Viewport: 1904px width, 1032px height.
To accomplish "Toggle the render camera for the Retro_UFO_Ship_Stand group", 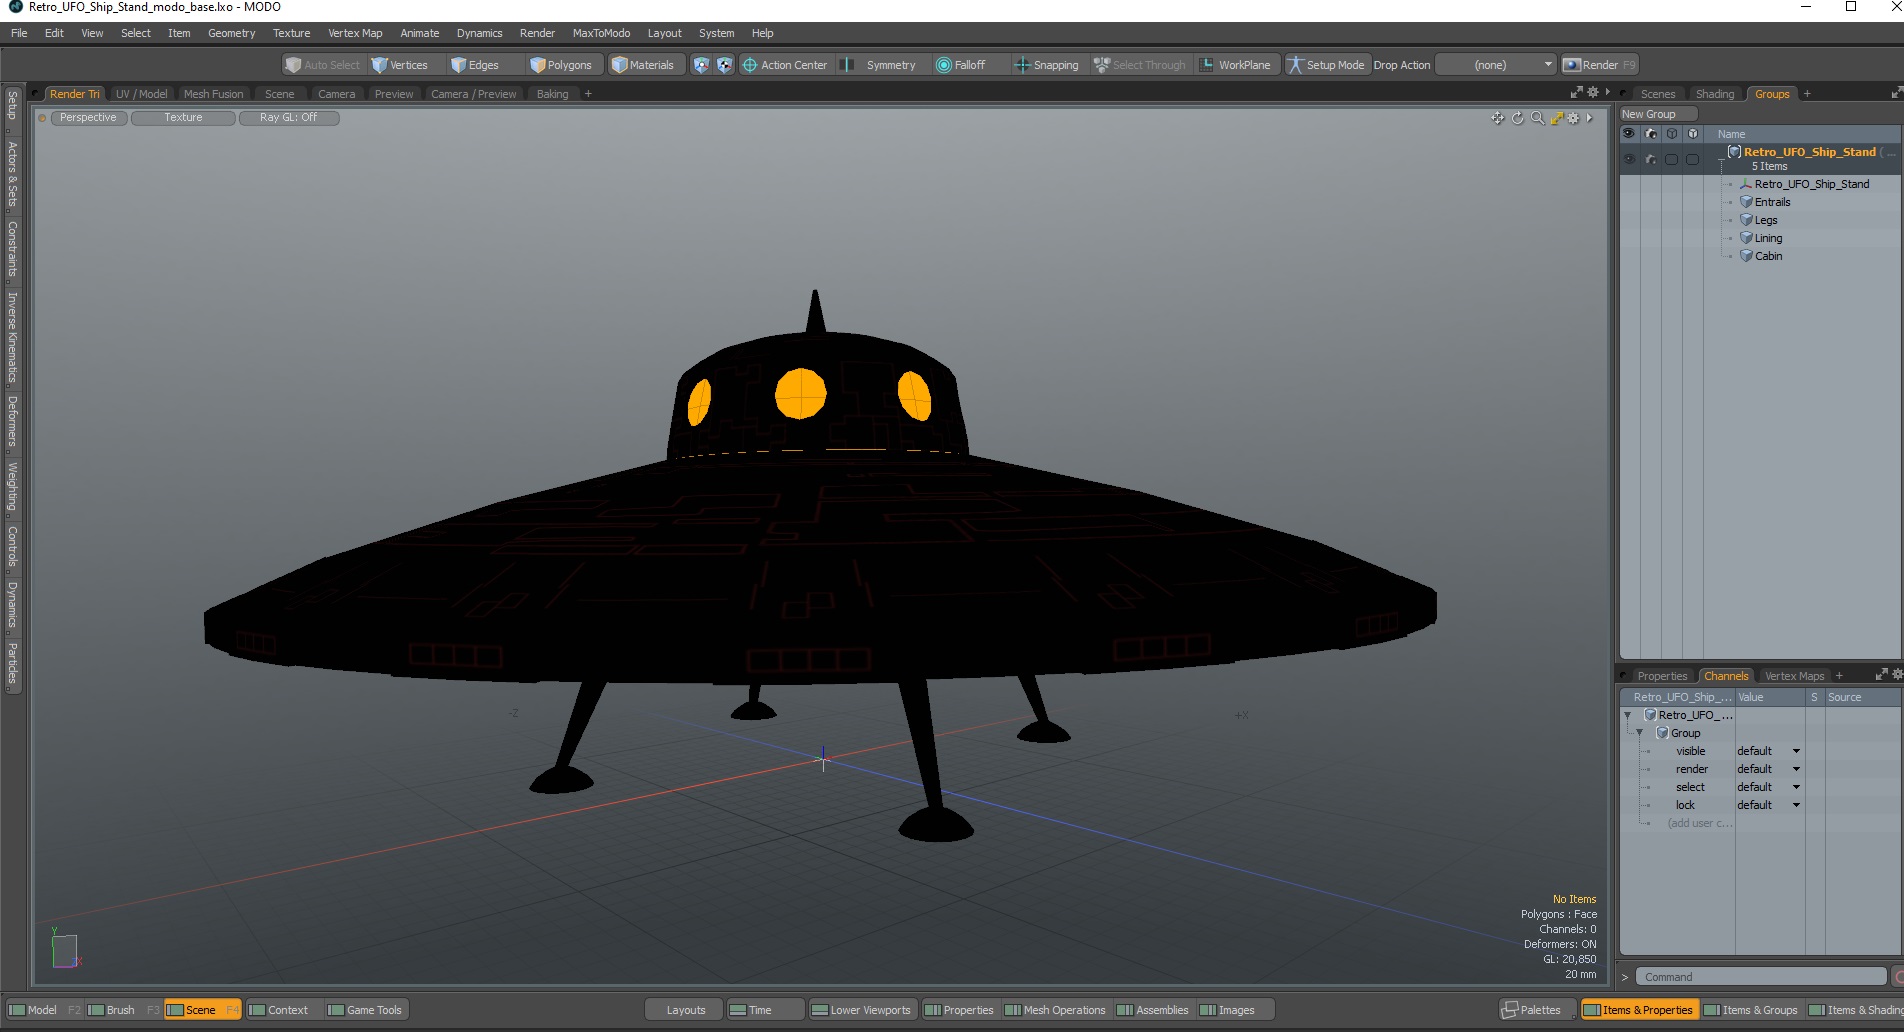I will 1651,159.
